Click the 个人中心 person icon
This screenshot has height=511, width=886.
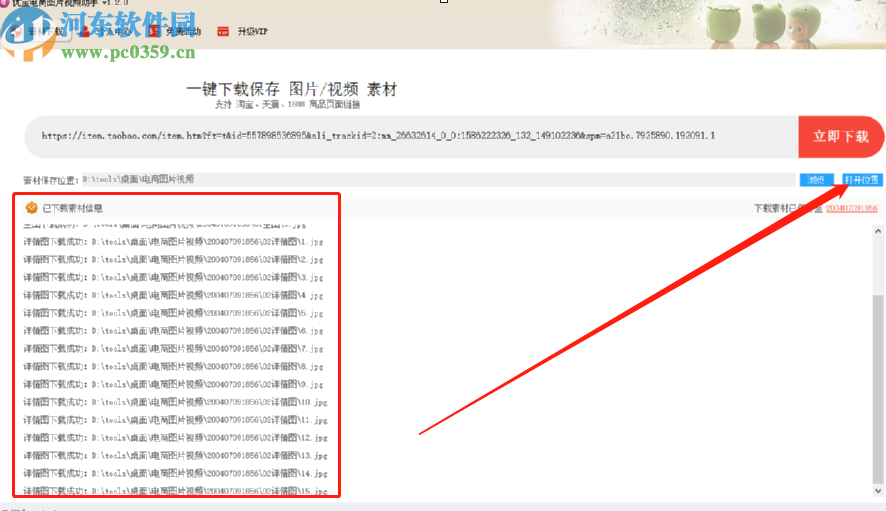click(85, 31)
